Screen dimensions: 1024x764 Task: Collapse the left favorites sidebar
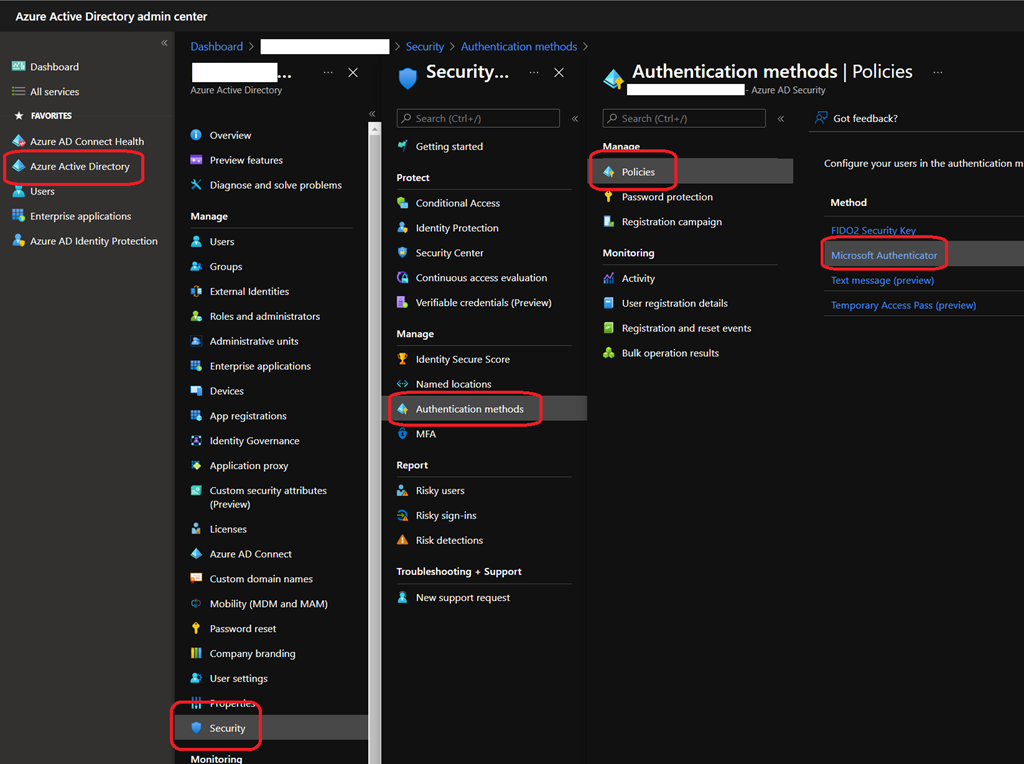pyautogui.click(x=165, y=43)
